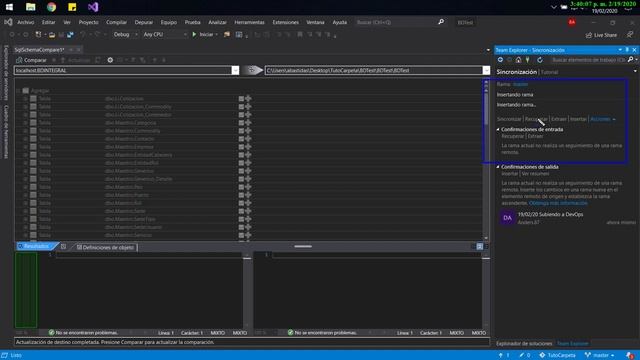Click the Insertar link next to Extraer
The width and height of the screenshot is (640, 360).
(x=578, y=119)
